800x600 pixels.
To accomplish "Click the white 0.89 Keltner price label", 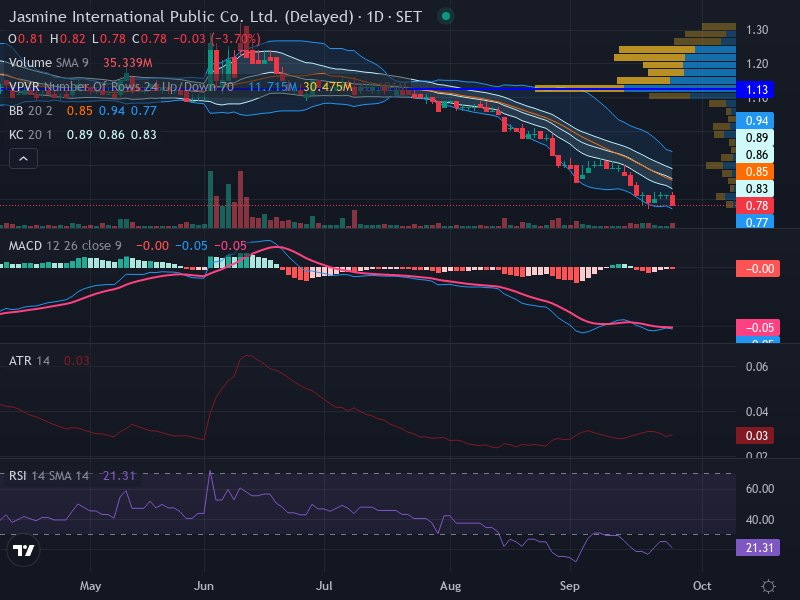I will point(756,138).
